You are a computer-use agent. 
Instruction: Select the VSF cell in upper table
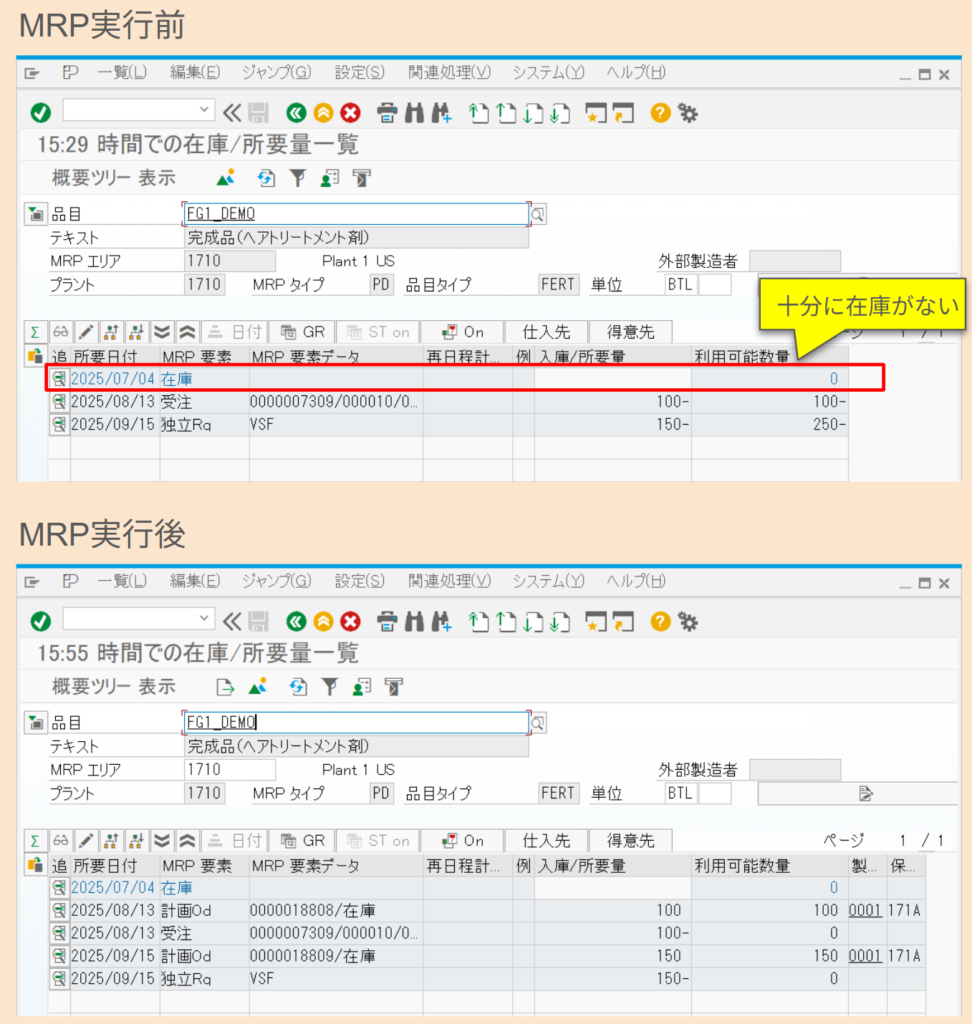(336, 424)
